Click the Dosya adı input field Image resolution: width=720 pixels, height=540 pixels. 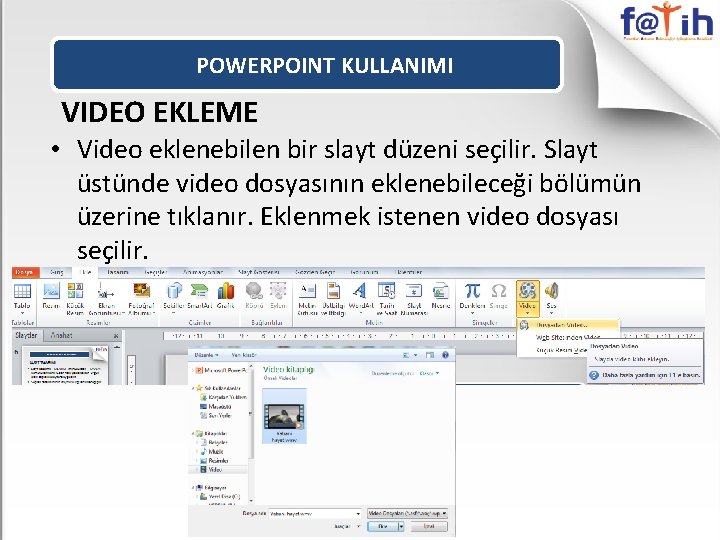tap(315, 514)
